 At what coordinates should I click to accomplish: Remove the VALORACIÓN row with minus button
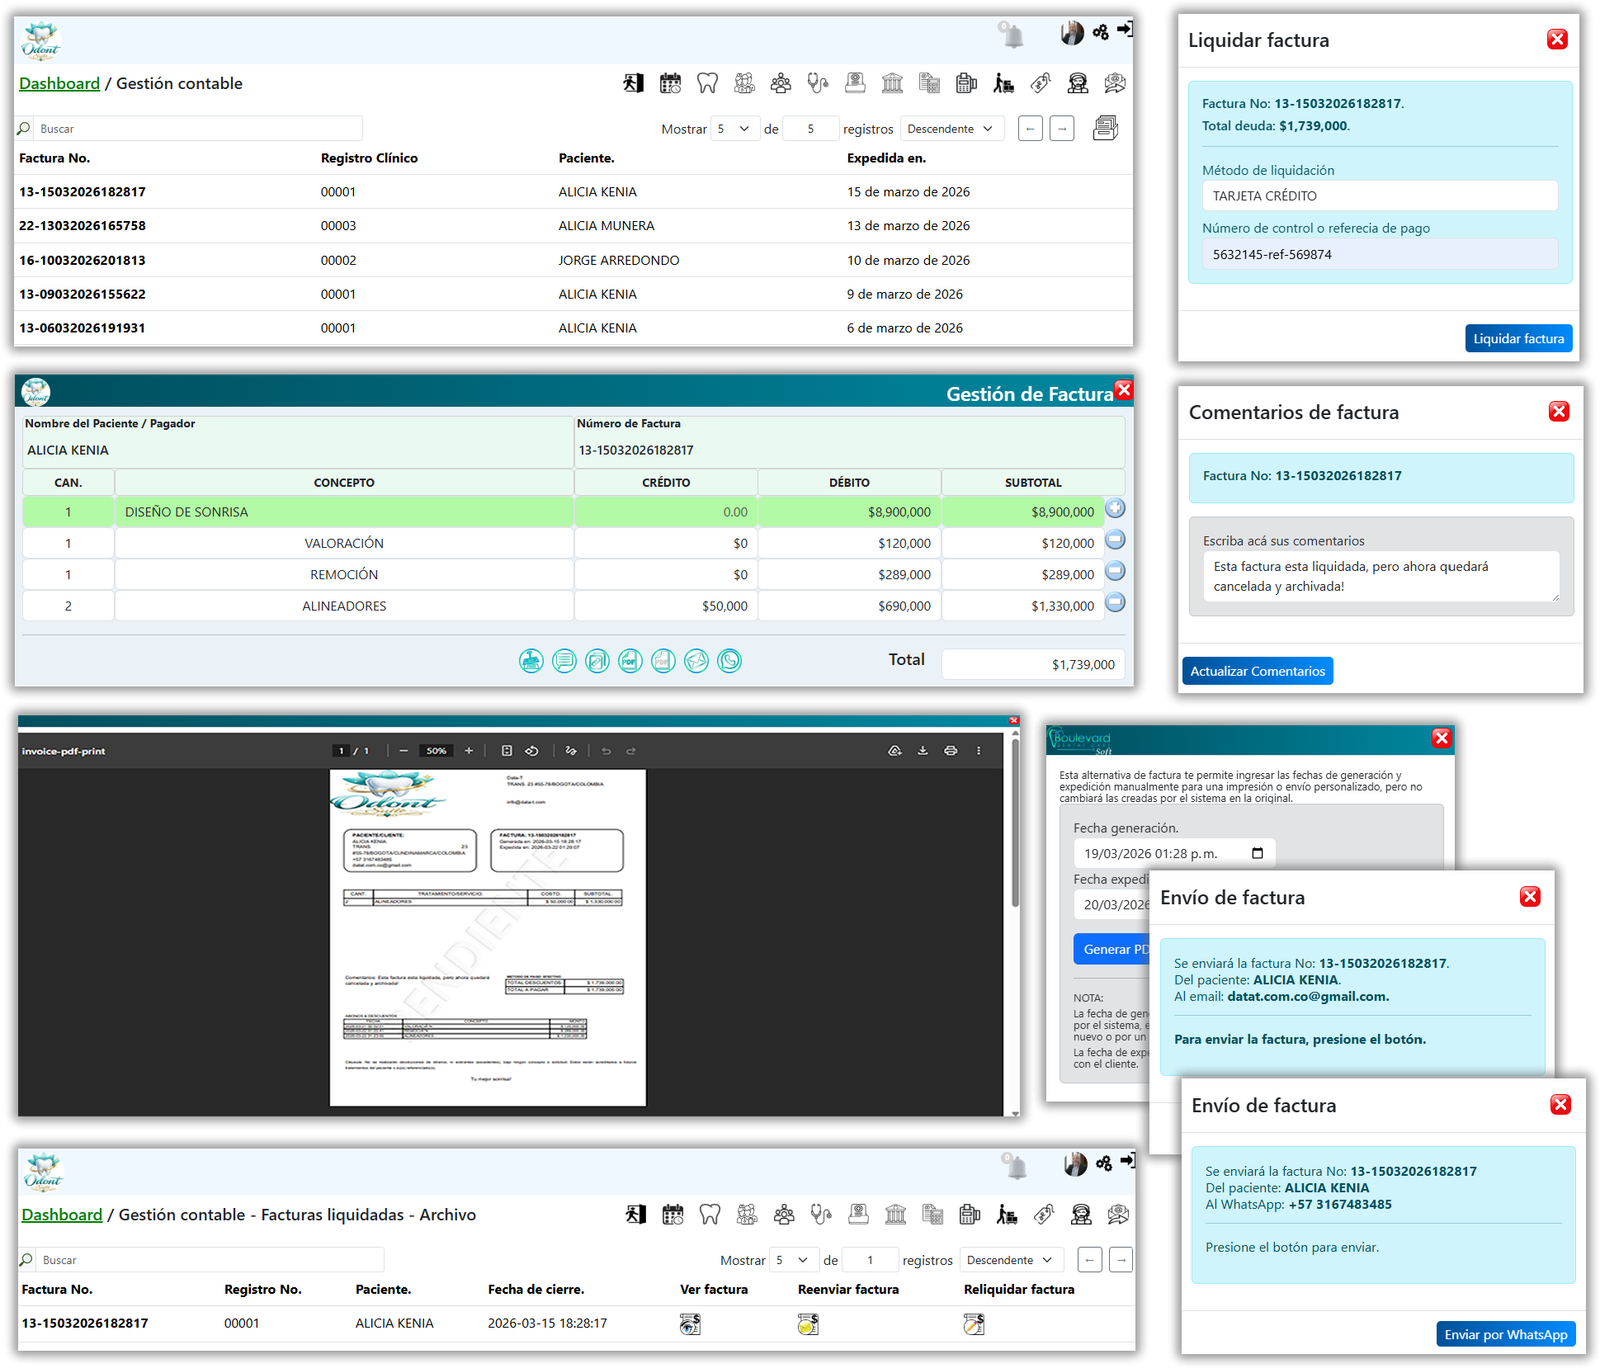pos(1115,540)
